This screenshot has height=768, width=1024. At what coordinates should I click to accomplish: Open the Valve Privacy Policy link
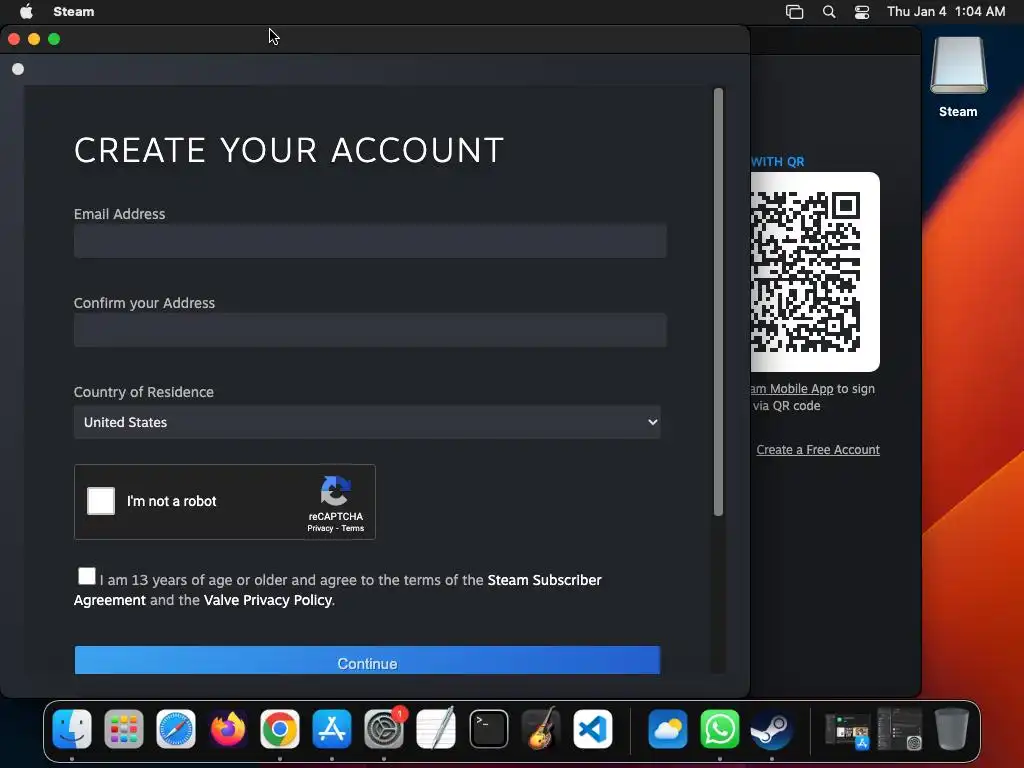coord(268,600)
